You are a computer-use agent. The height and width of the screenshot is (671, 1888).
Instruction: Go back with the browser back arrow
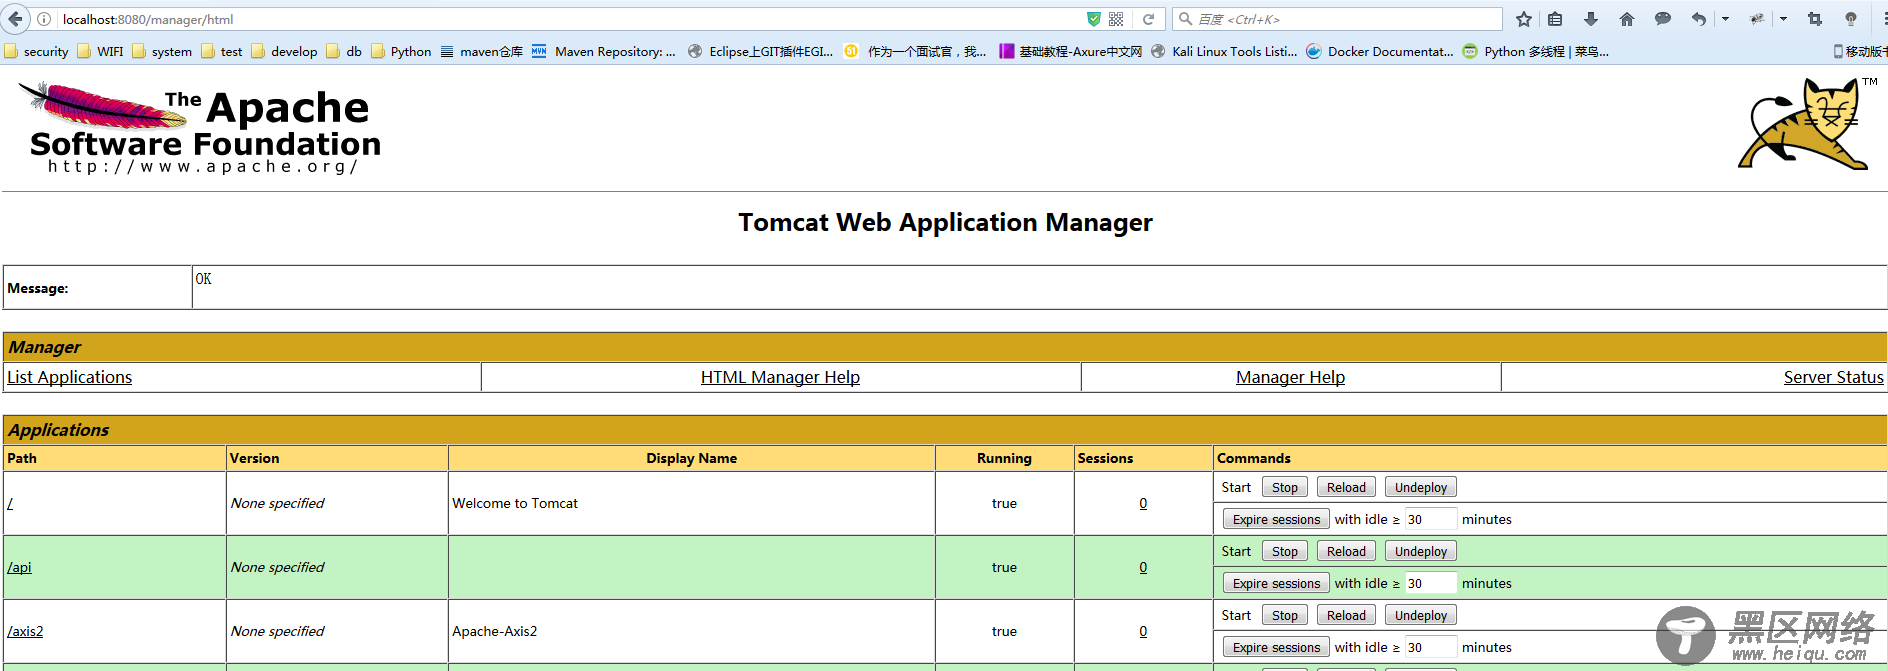pos(14,19)
